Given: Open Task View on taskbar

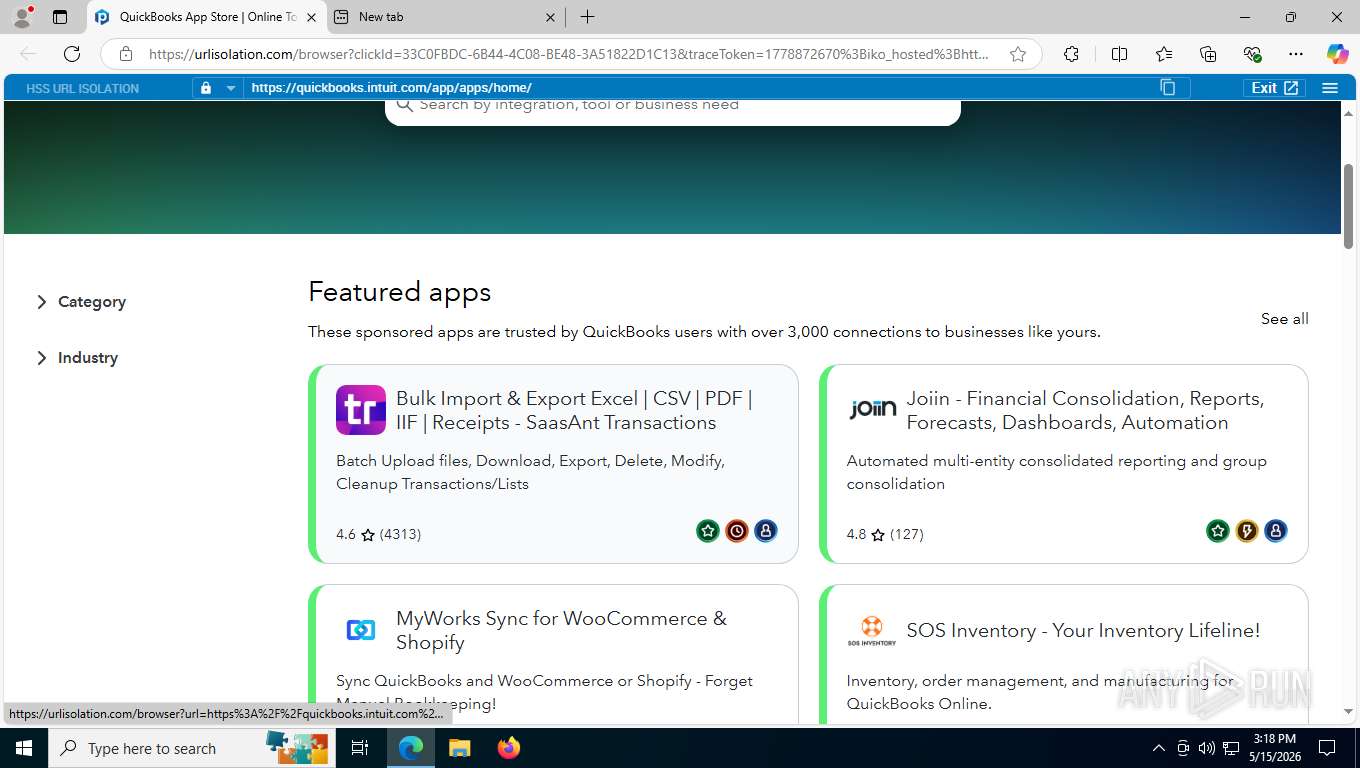Looking at the screenshot, I should (360, 748).
